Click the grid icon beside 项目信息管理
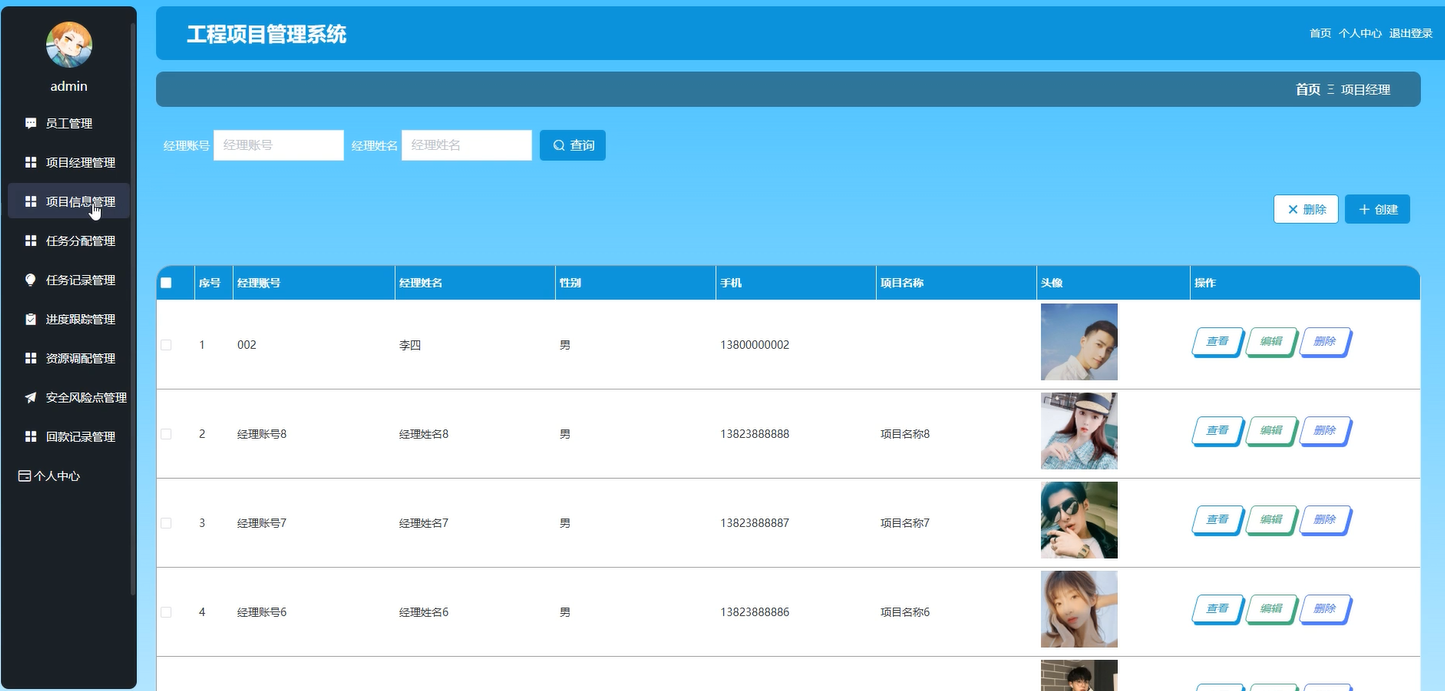Viewport: 1445px width, 691px height. pyautogui.click(x=31, y=202)
